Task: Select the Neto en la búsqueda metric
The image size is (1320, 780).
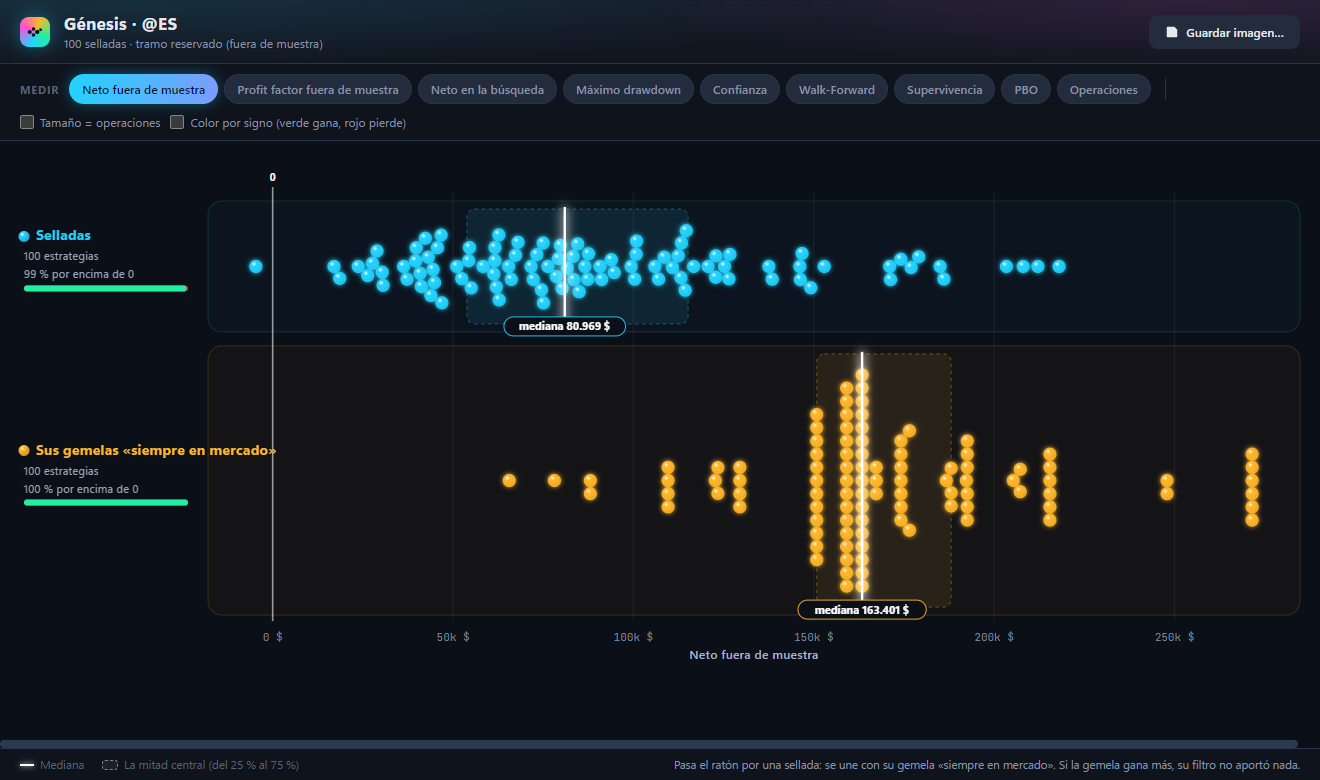Action: pyautogui.click(x=487, y=89)
